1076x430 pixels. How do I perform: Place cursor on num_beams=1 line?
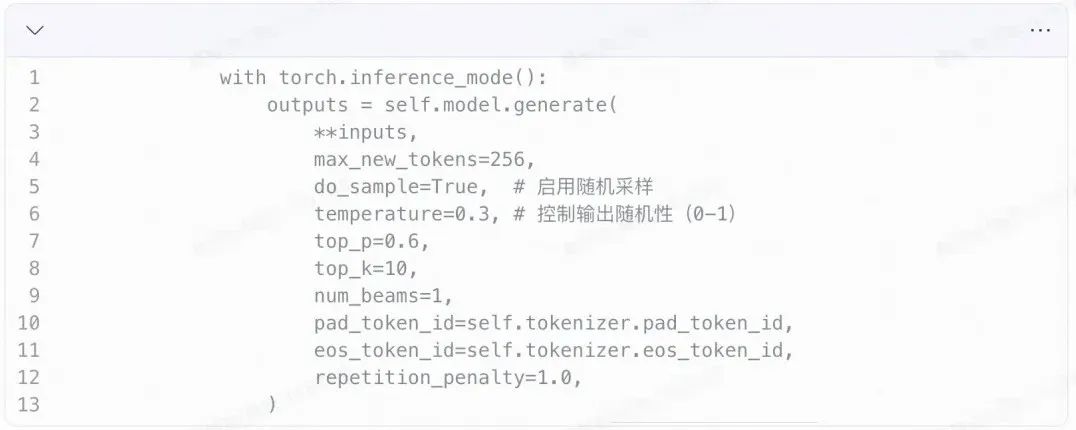pyautogui.click(x=383, y=296)
